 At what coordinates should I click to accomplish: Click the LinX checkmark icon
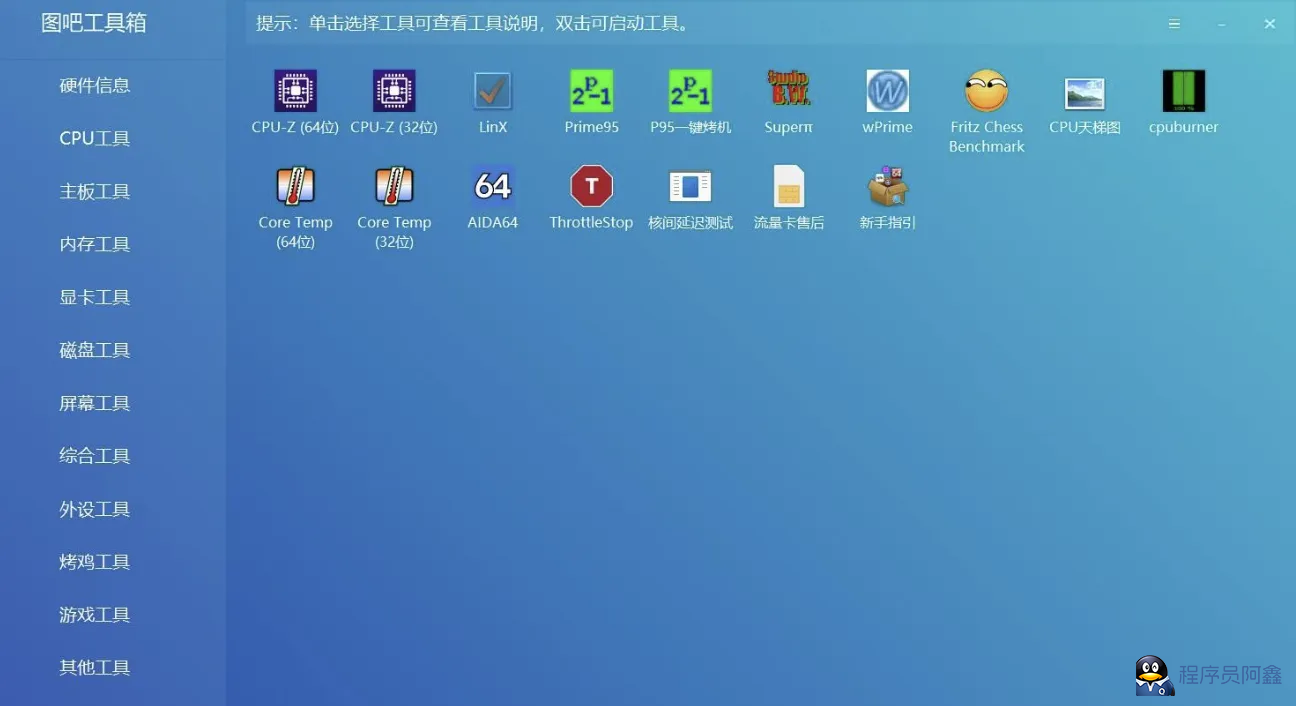[x=493, y=91]
